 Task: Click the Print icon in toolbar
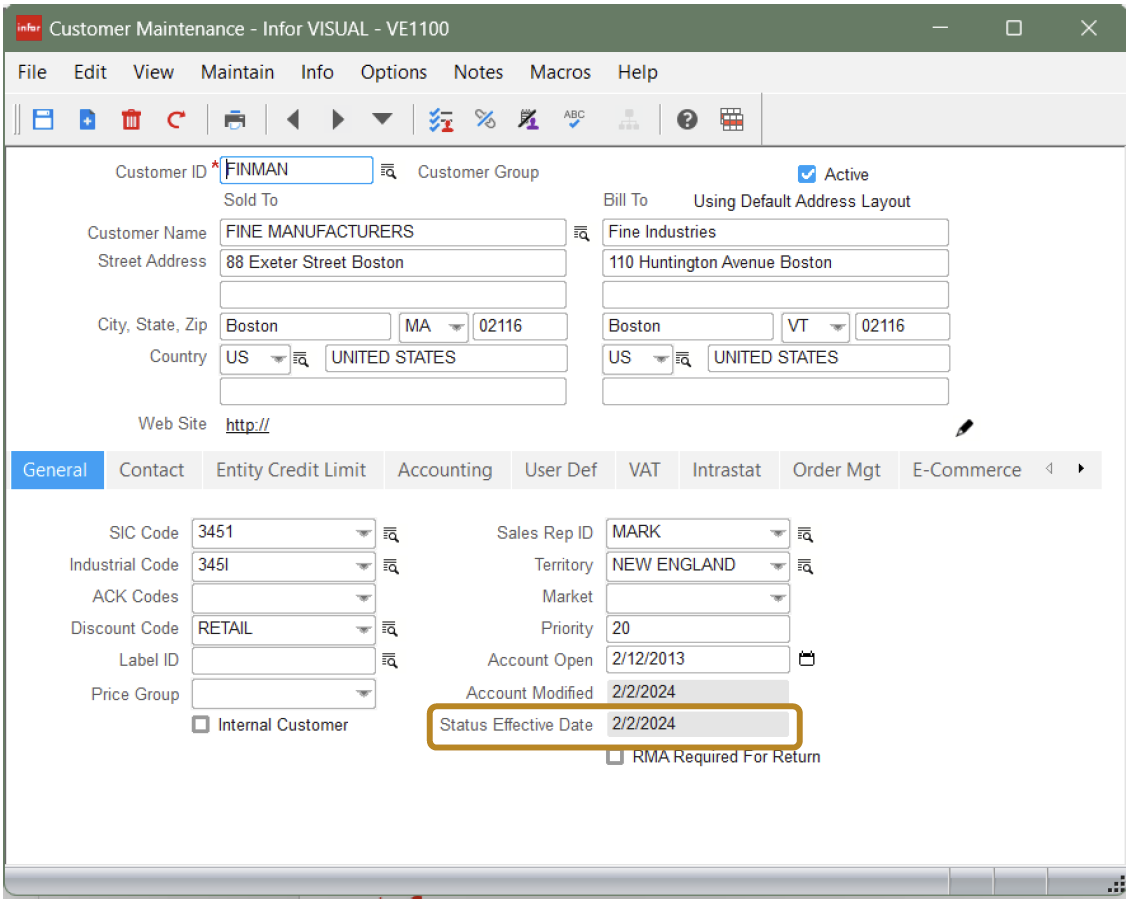pyautogui.click(x=235, y=119)
